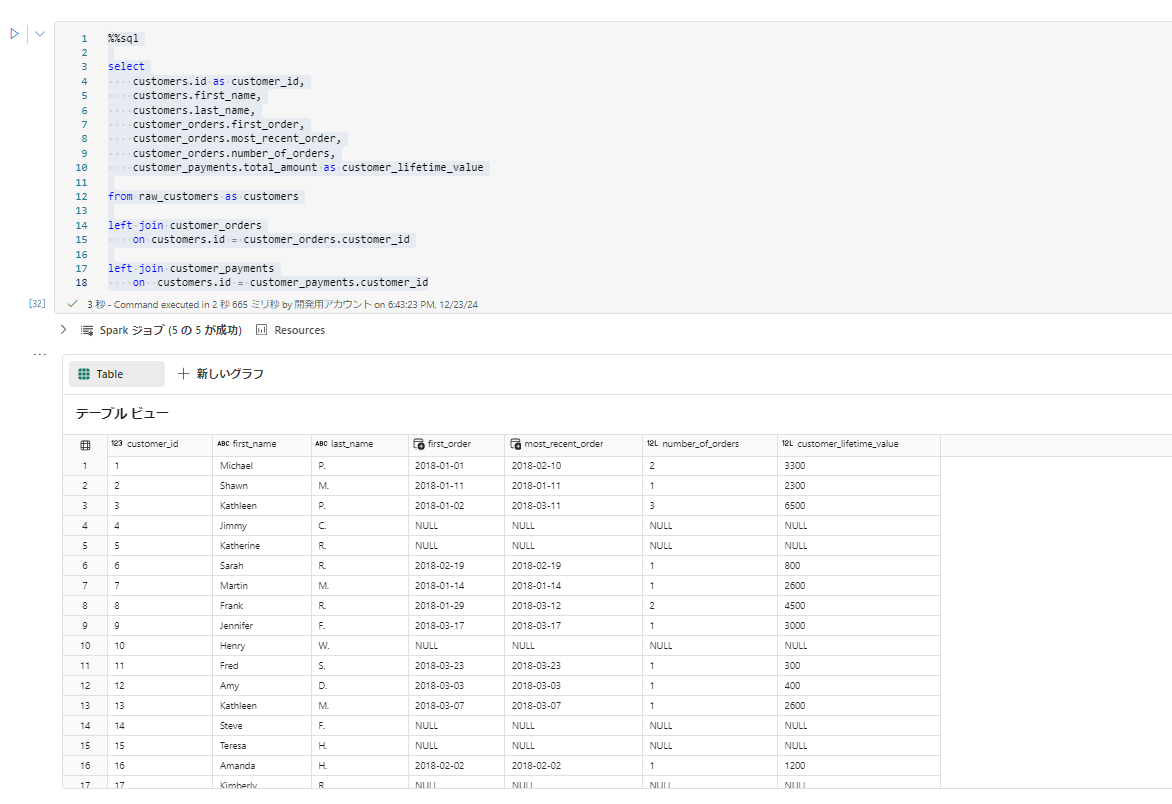Image resolution: width=1172 pixels, height=804 pixels.
Task: Click most_recent_order date 2018-03-12
Action: pos(573,606)
